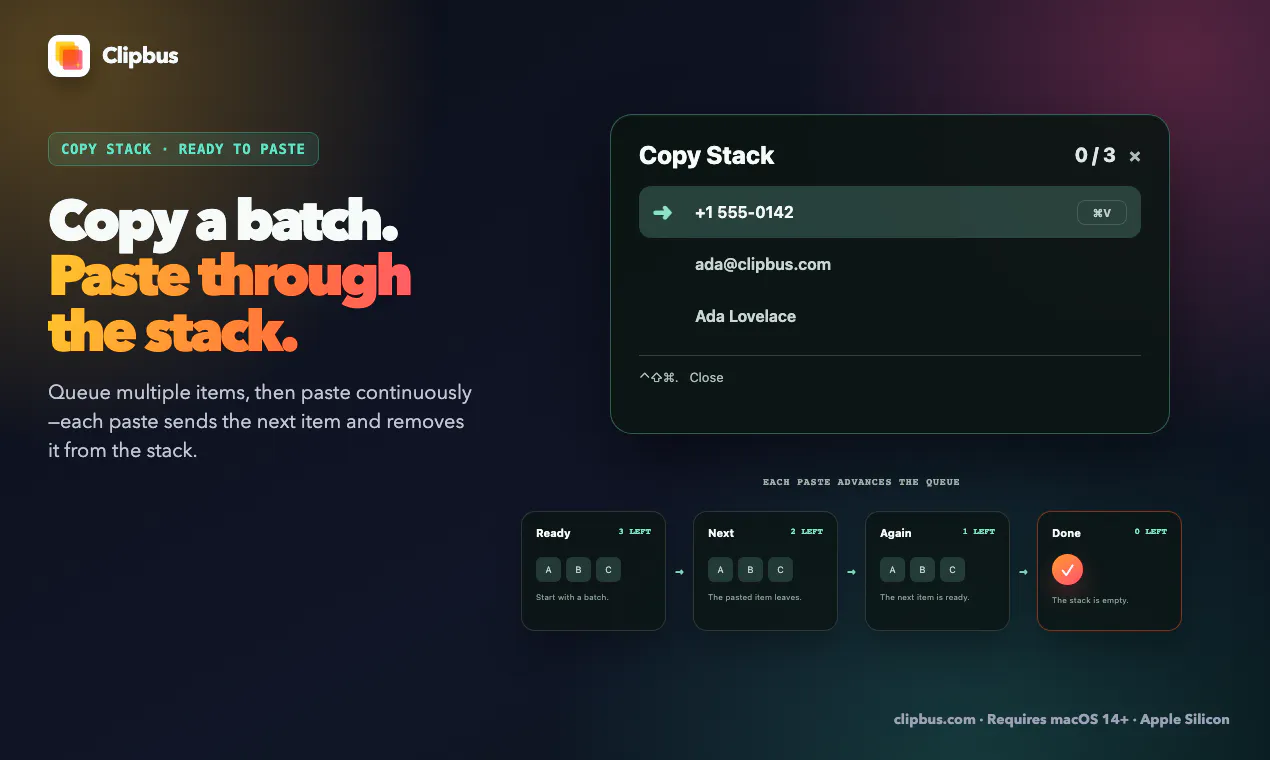
Task: Click 'Start with a batch.' caption
Action: click(572, 597)
